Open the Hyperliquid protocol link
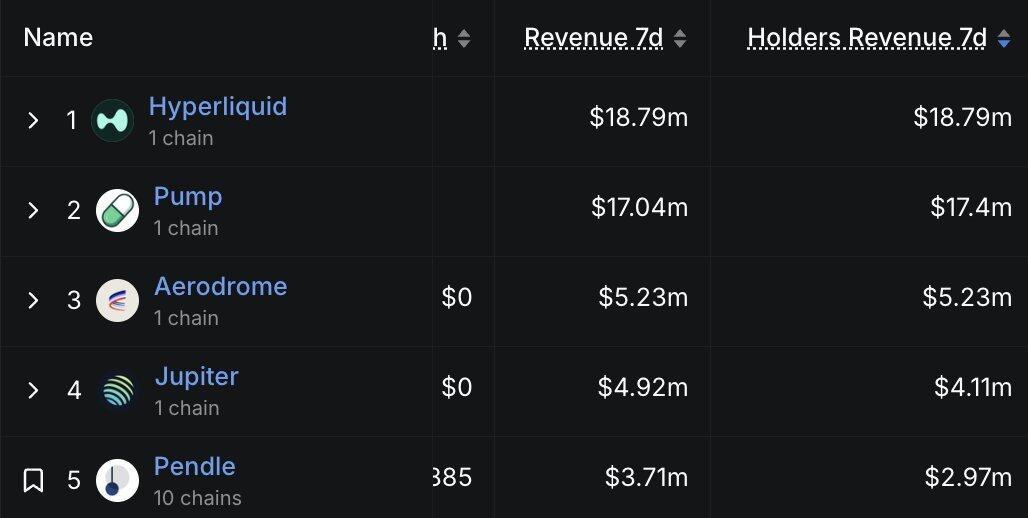Viewport: 1028px width, 518px height. [x=218, y=106]
